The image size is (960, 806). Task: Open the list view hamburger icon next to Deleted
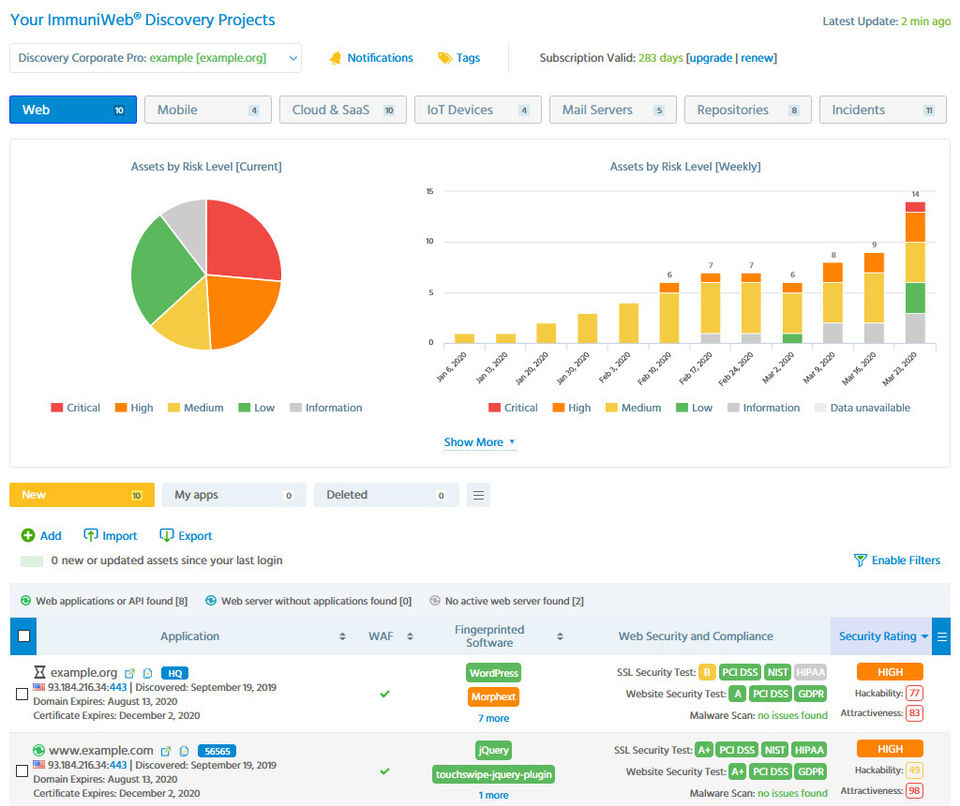coord(478,495)
